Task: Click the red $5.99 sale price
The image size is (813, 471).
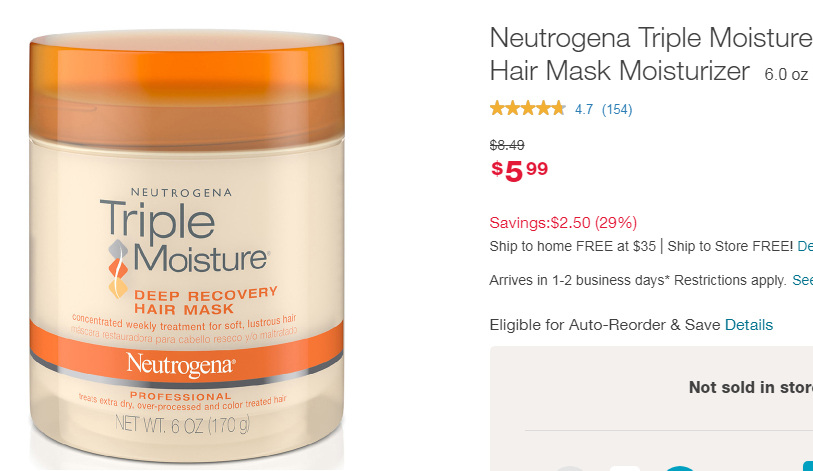Action: (520, 171)
